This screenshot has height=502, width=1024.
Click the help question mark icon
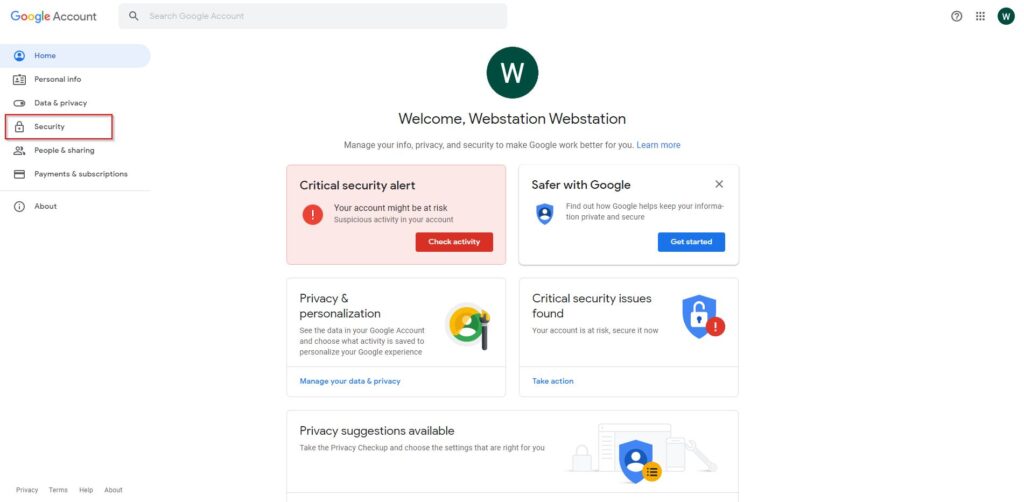tap(957, 16)
